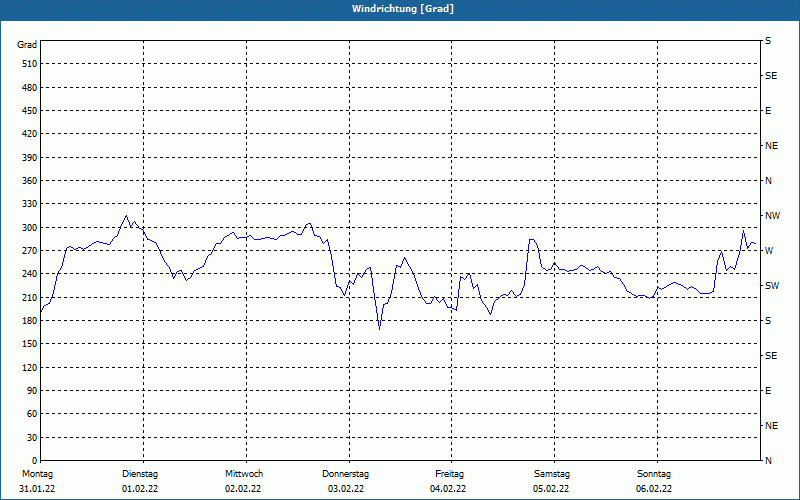Click the 360 degree axis label
Viewport: 800px width, 500px height.
30,181
